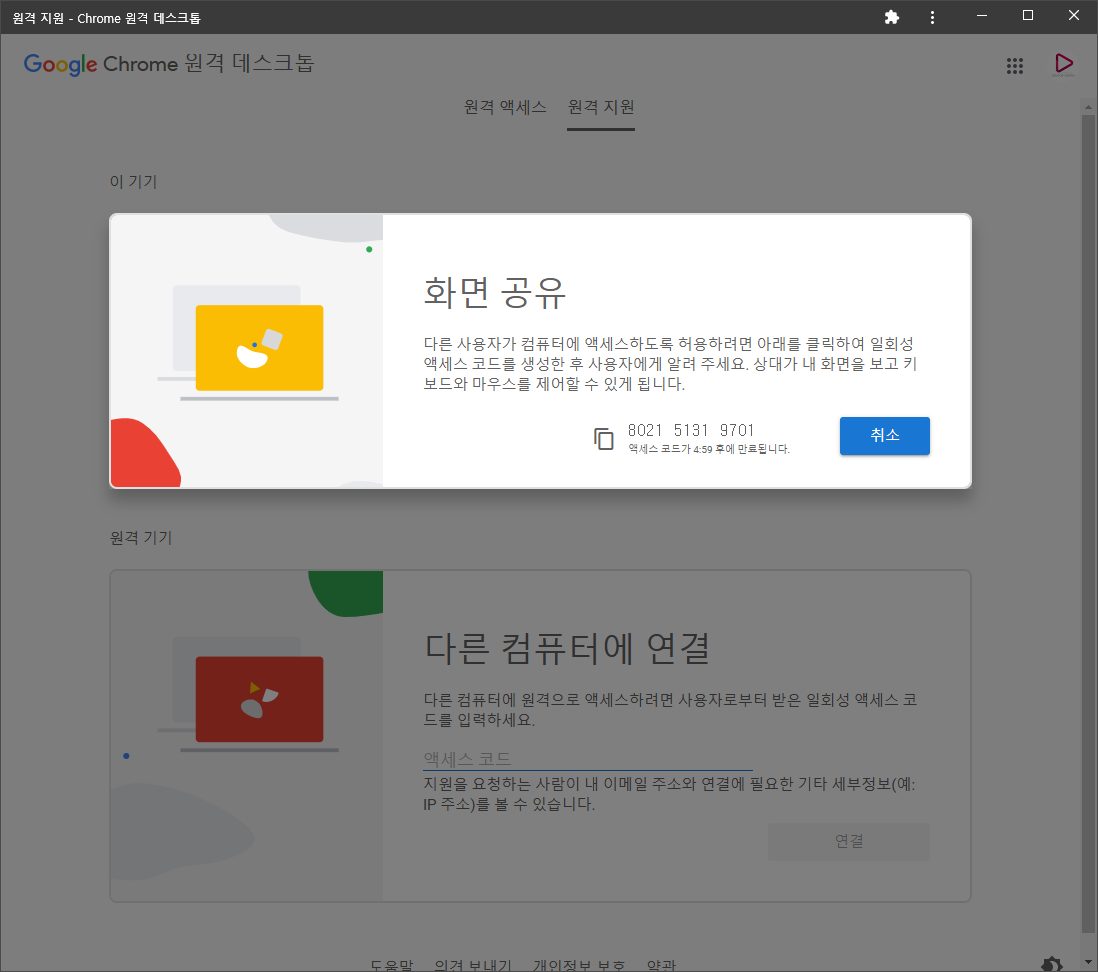Open the extensions puzzle icon in the title bar
This screenshot has height=972, width=1098.
[x=891, y=18]
